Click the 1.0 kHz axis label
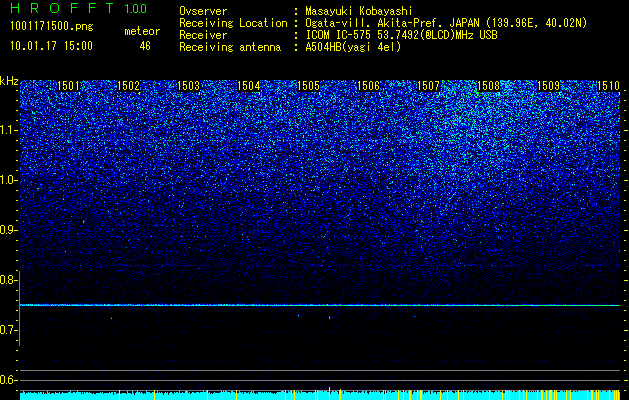Image resolution: width=629 pixels, height=400 pixels. 9,181
